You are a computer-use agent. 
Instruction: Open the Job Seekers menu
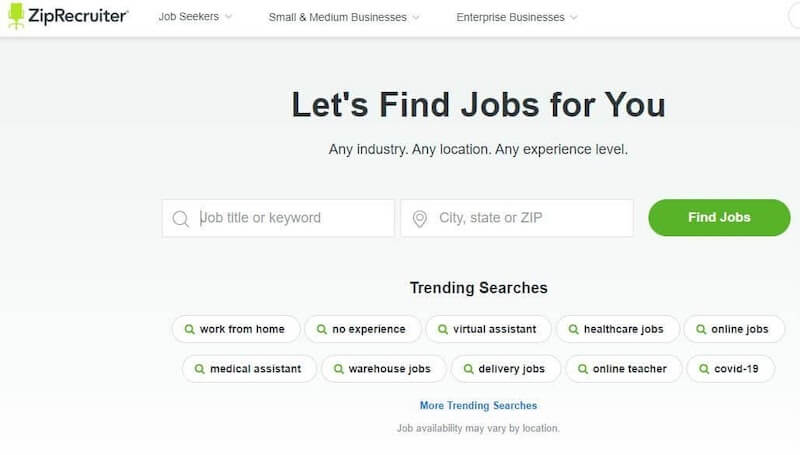[189, 17]
